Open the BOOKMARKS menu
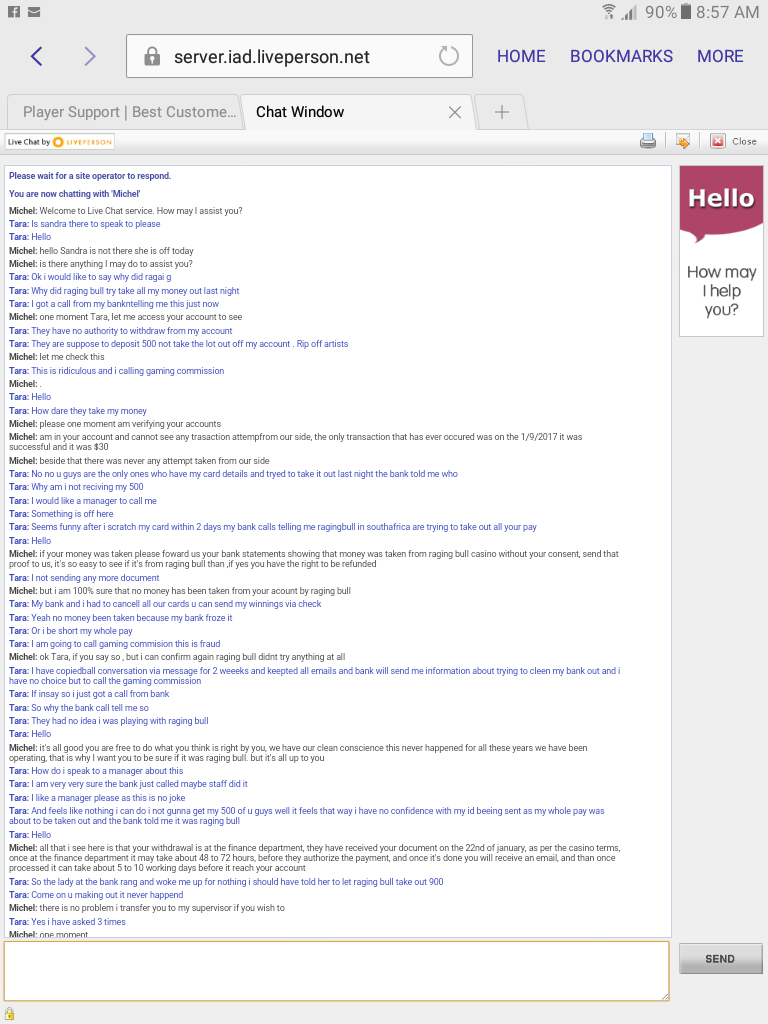This screenshot has height=1024, width=768. [621, 56]
